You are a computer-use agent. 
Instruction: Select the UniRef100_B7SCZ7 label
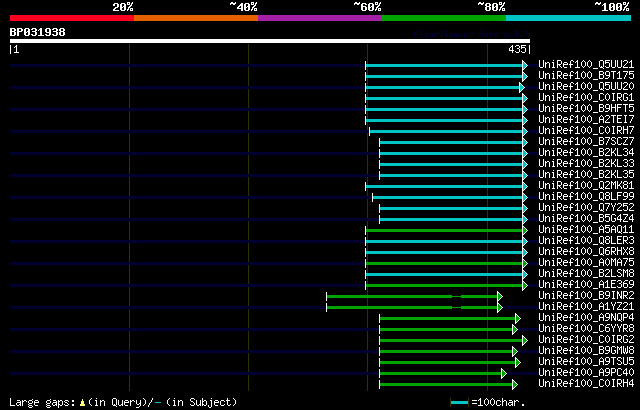pyautogui.click(x=586, y=142)
